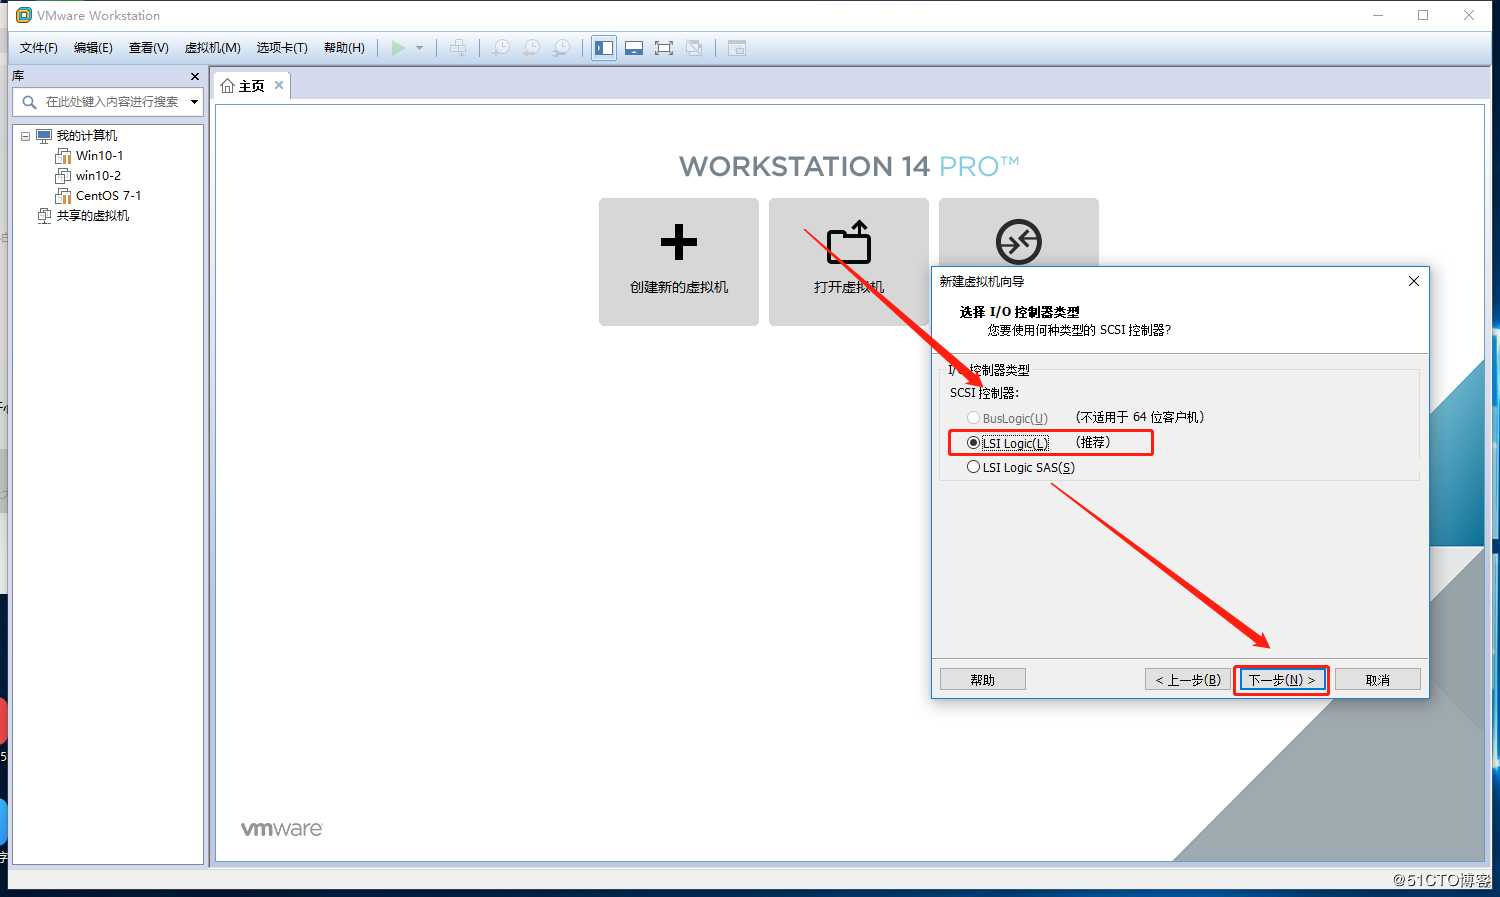Select the LSI Logic SAS(S) radio button

click(x=973, y=467)
